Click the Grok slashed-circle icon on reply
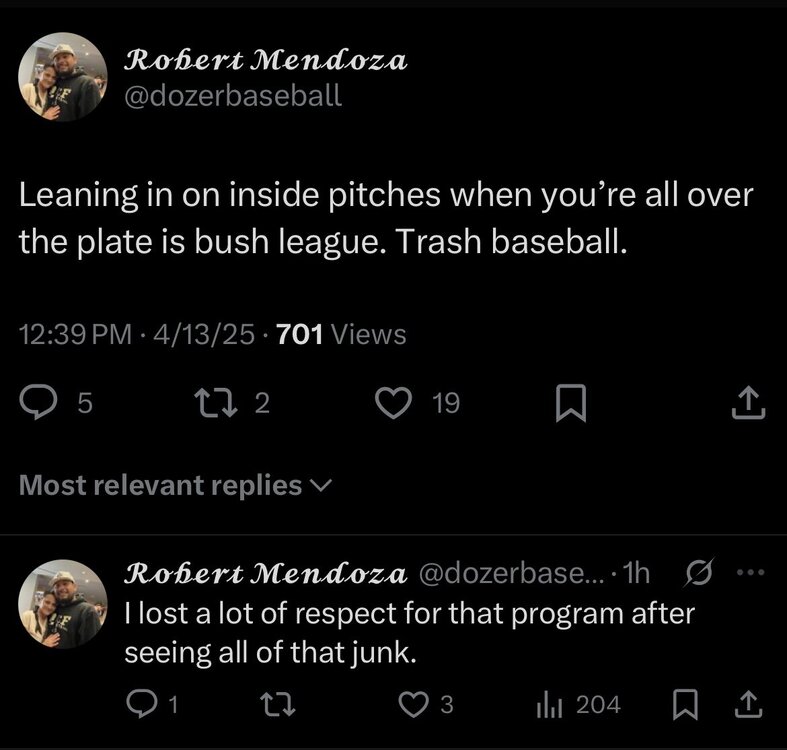 click(x=697, y=574)
